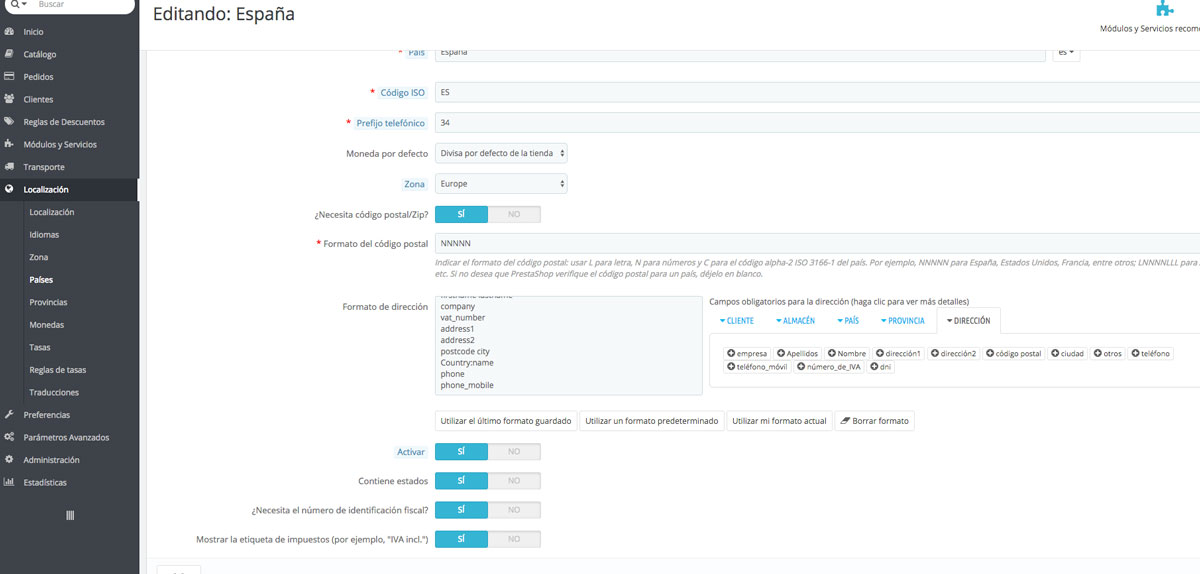The width and height of the screenshot is (1200, 574).
Task: Click the Catálogo book icon in sidebar
Action: point(9,54)
